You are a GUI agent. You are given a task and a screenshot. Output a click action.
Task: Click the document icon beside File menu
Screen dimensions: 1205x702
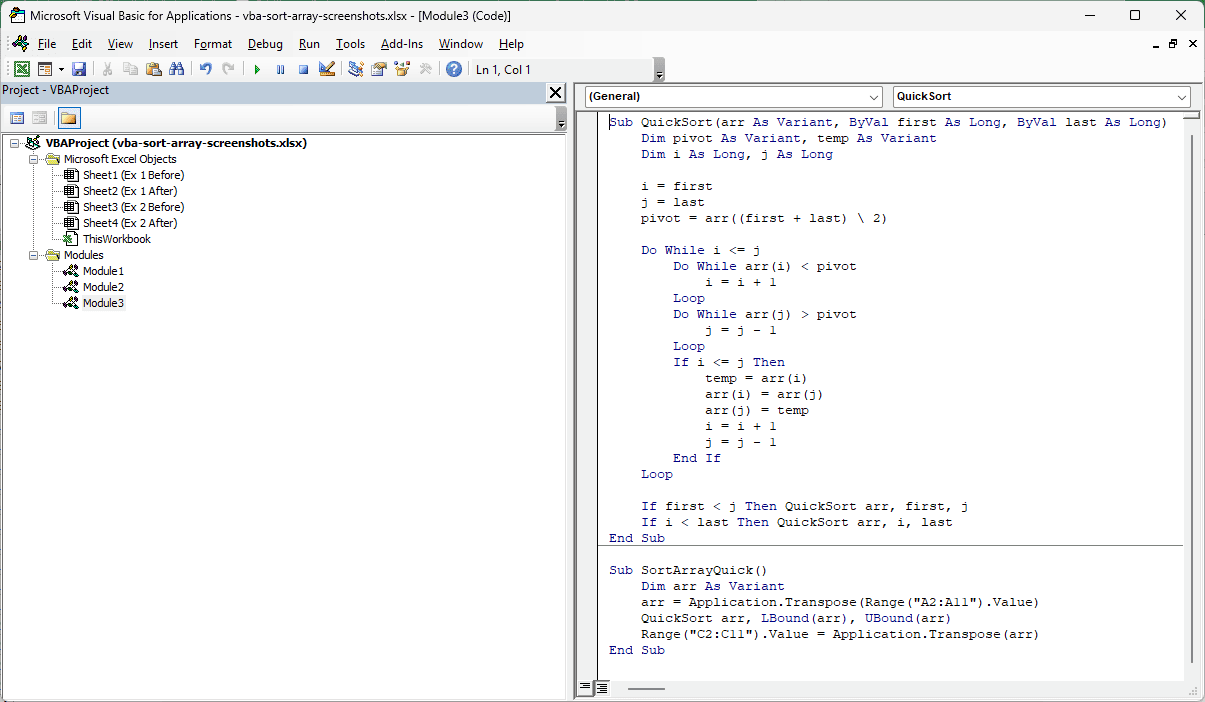21,44
